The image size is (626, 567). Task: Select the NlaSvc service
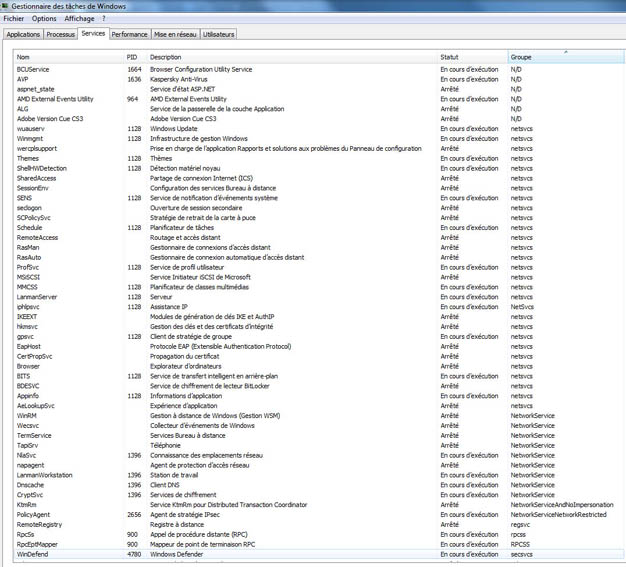(x=319, y=455)
